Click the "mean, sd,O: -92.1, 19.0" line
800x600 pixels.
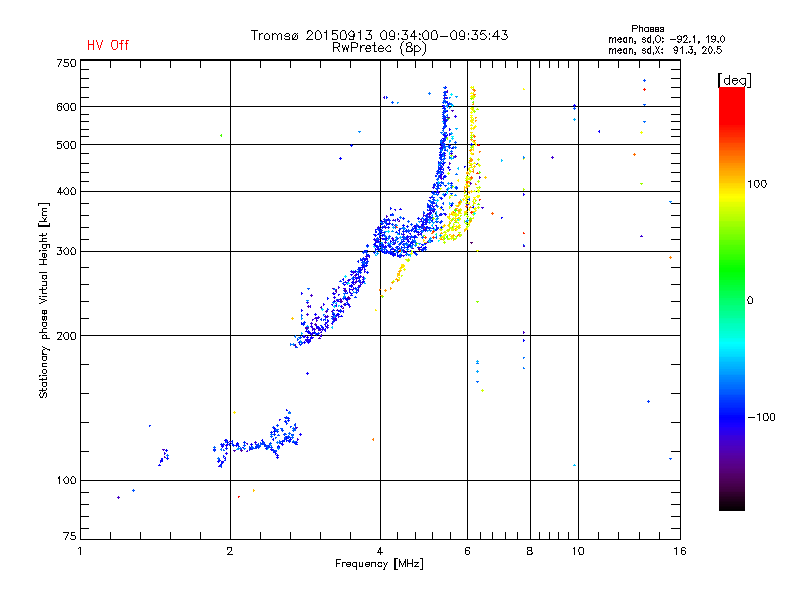666,39
